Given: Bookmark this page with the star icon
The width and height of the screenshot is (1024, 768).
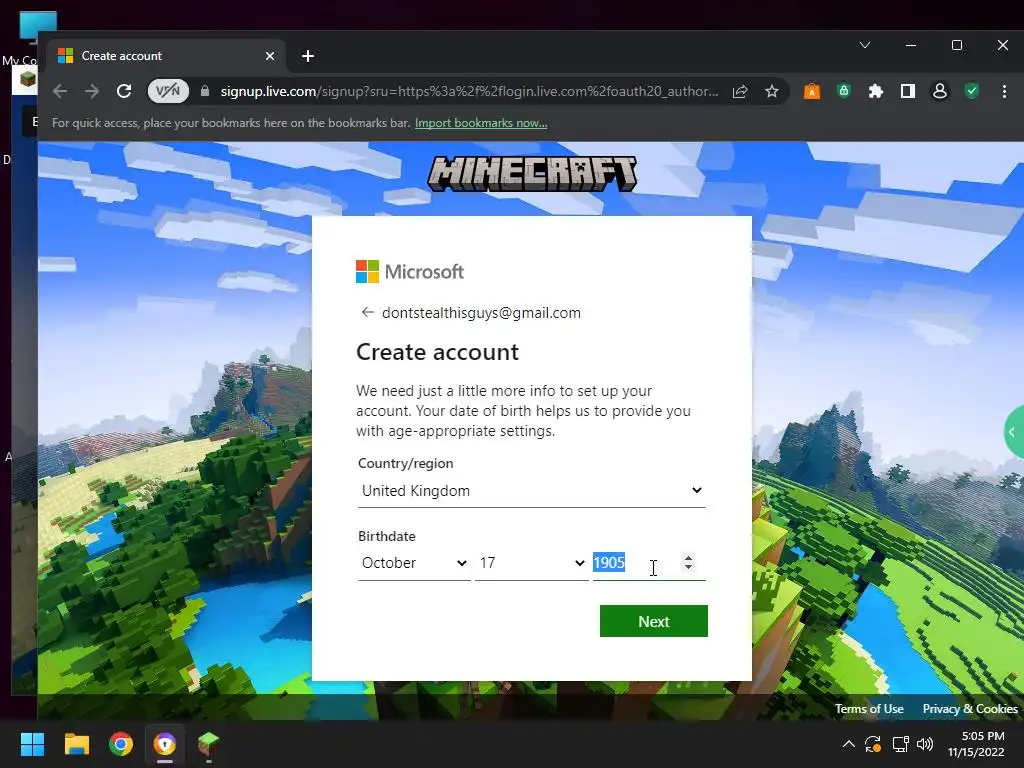Looking at the screenshot, I should click(772, 91).
